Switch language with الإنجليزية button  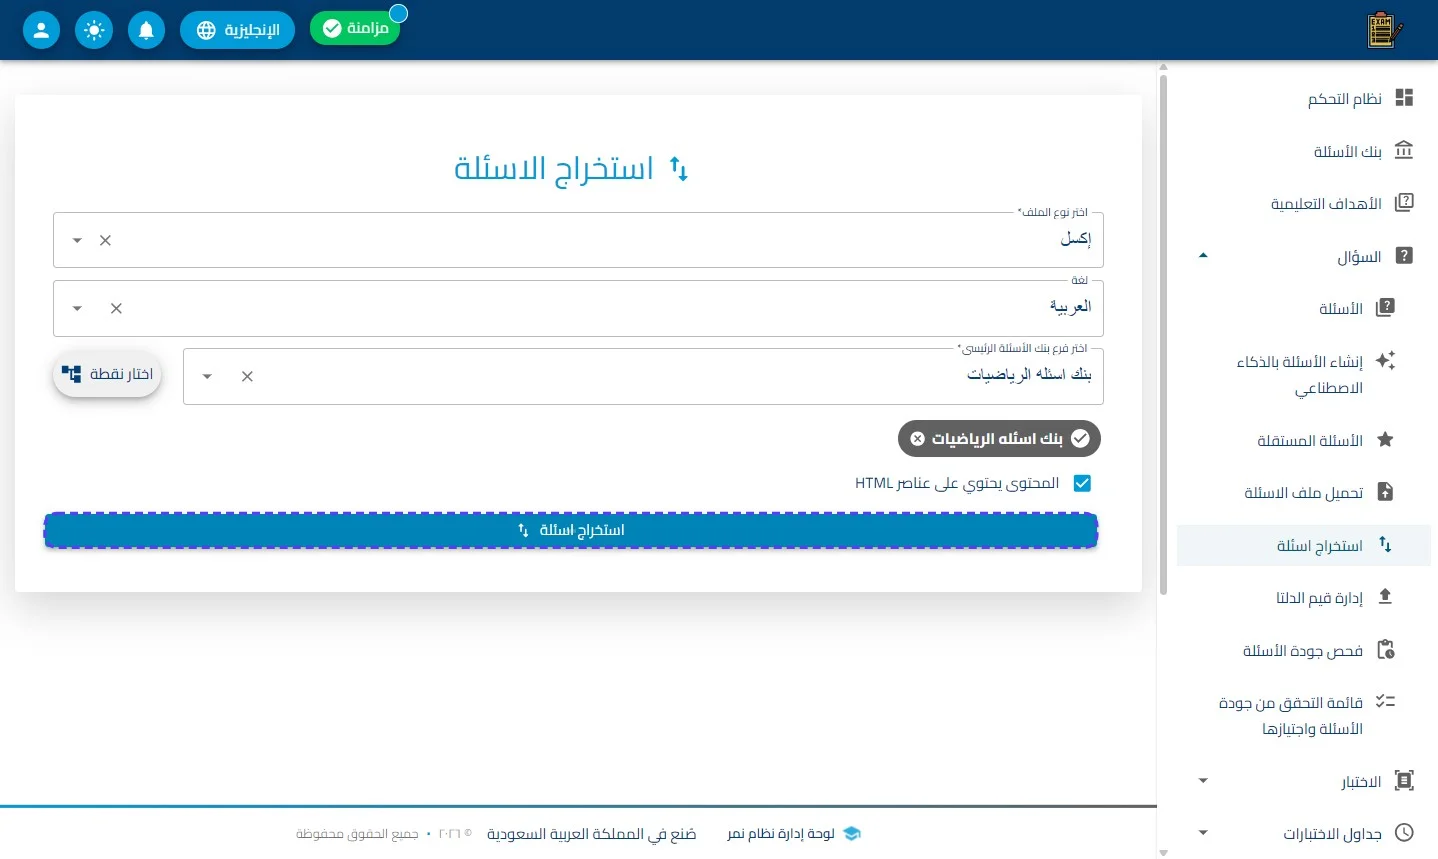pyautogui.click(x=238, y=30)
